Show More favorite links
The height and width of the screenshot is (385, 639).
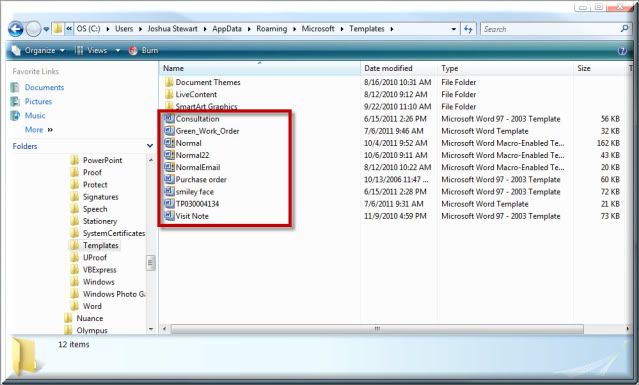click(39, 130)
